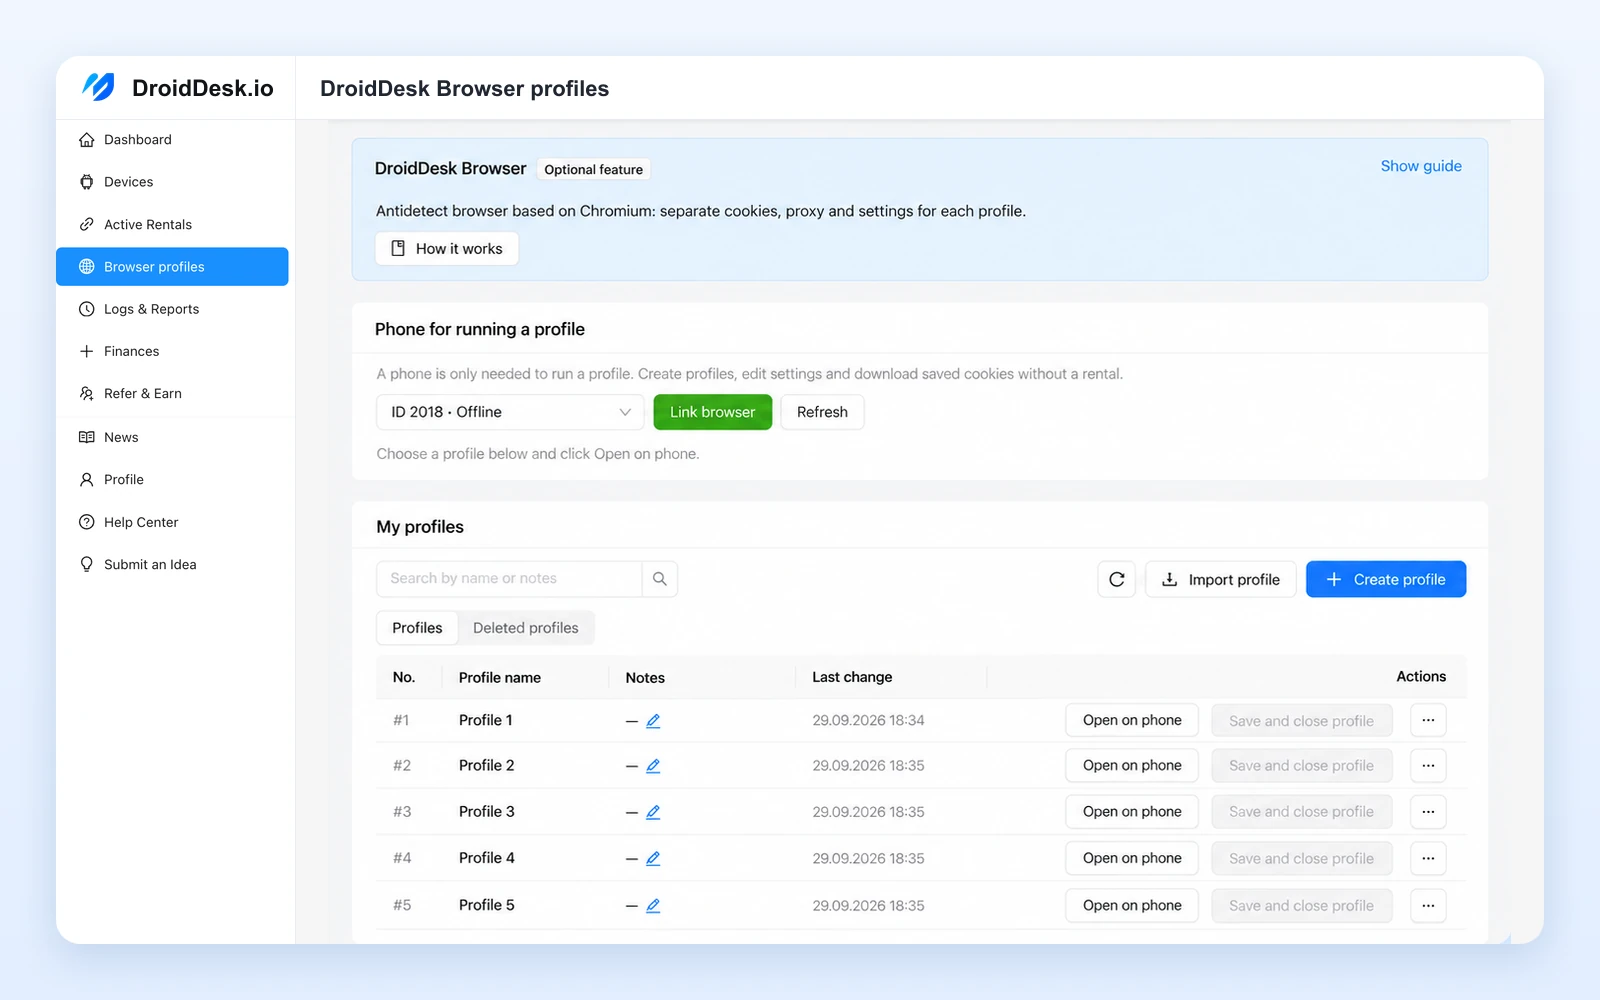The image size is (1600, 1000).
Task: Click the magnifier search icon
Action: (660, 579)
